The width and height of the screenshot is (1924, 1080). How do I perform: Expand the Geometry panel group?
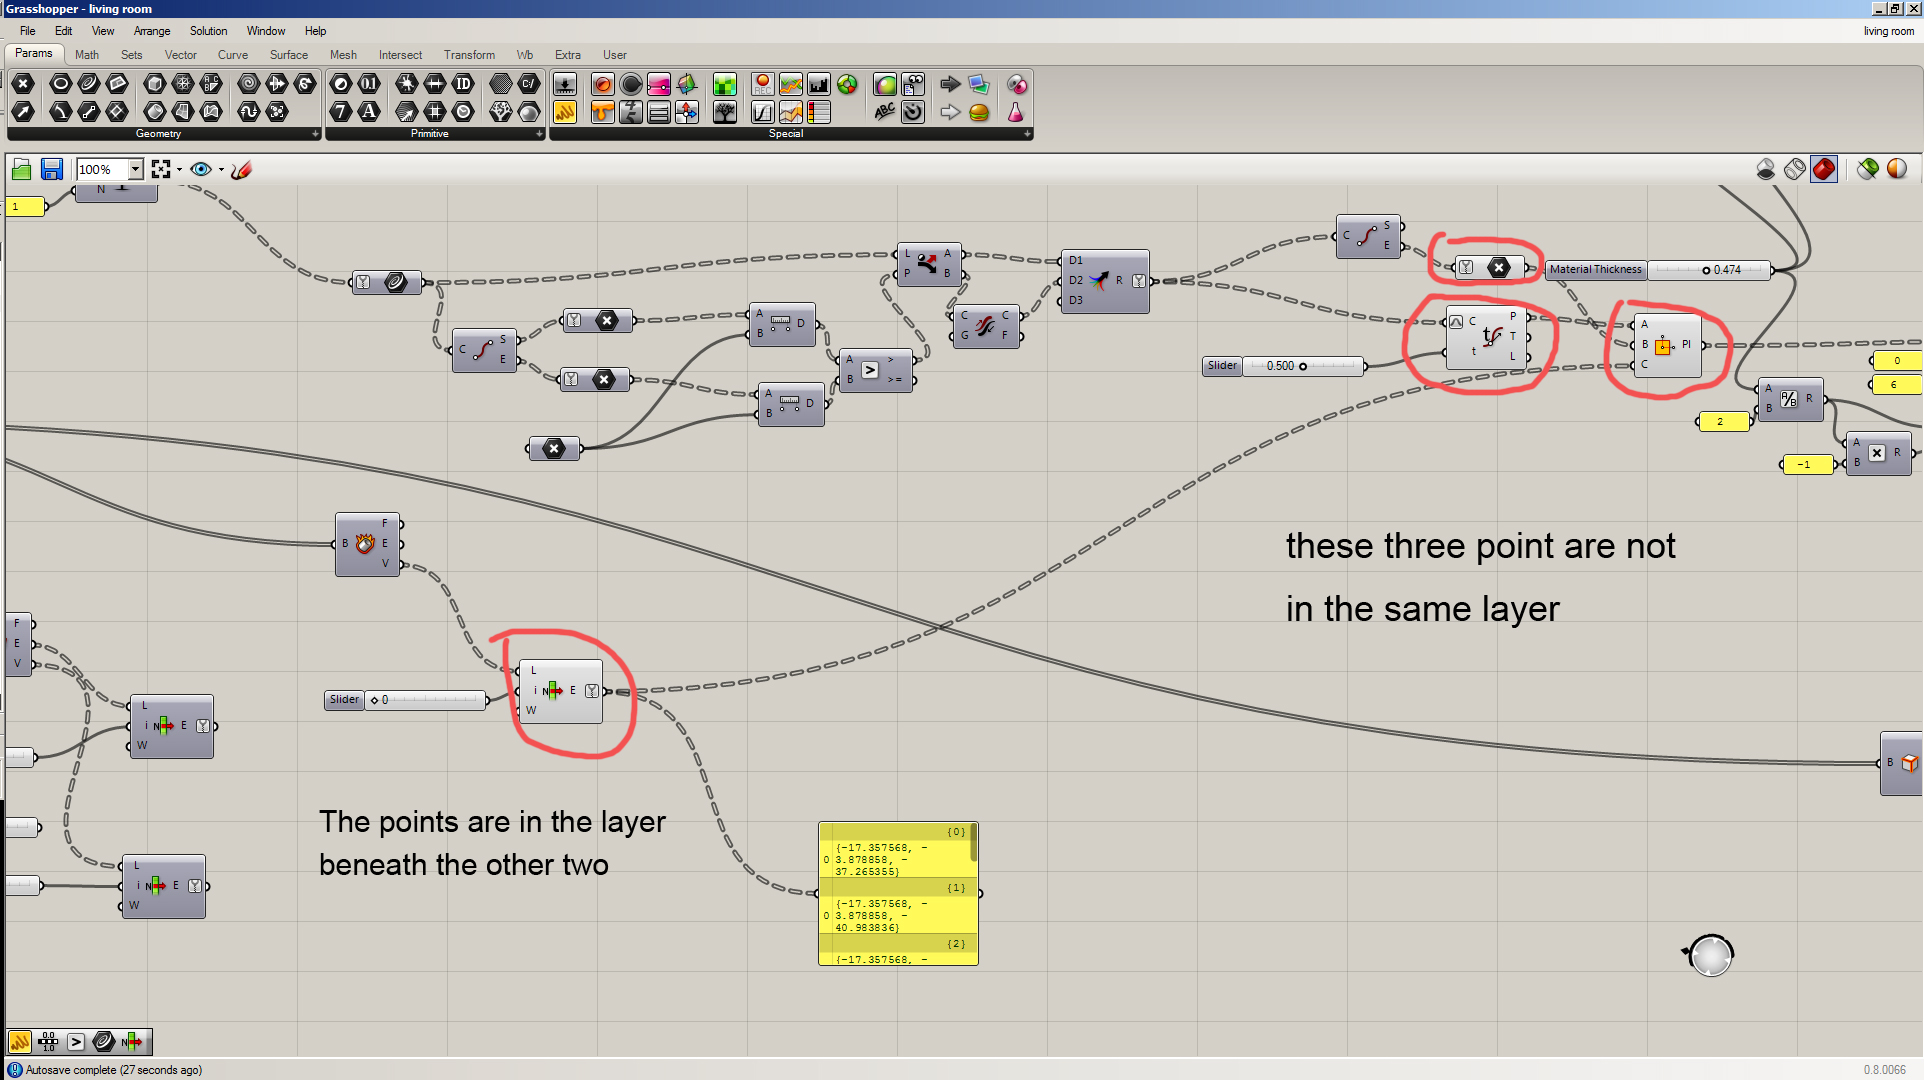tap(314, 134)
